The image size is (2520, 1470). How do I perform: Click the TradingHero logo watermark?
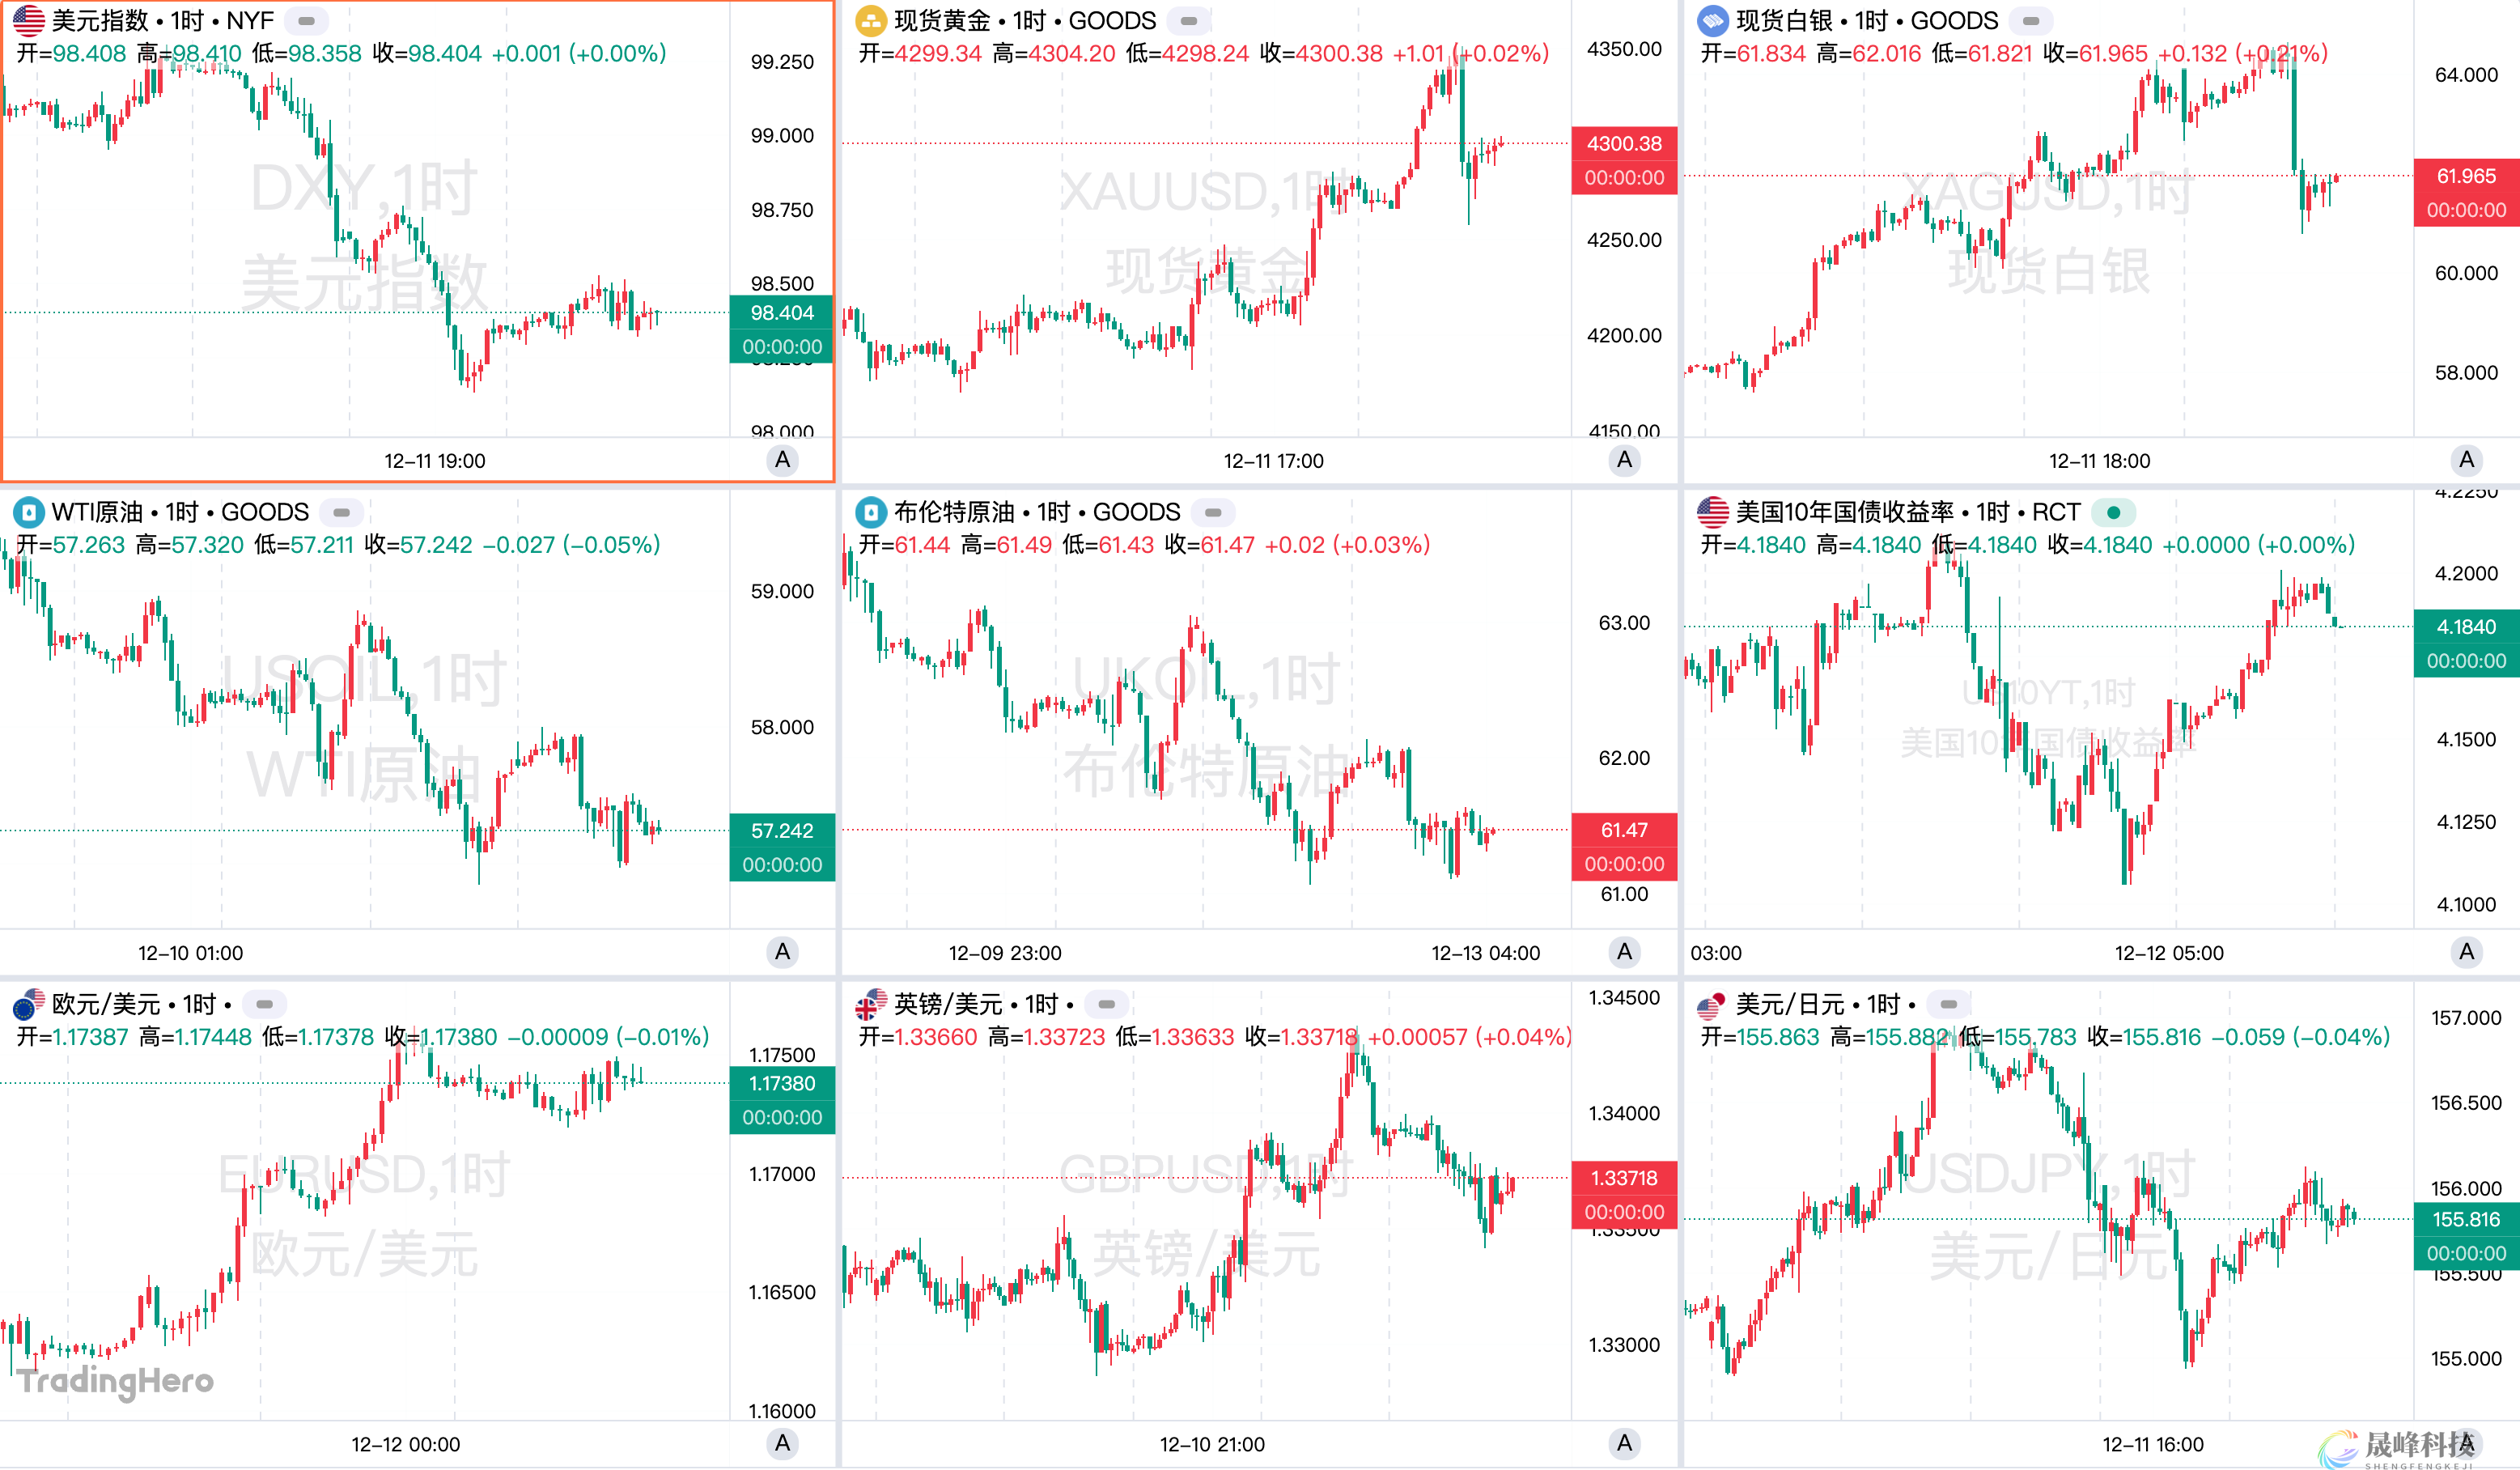click(x=116, y=1380)
